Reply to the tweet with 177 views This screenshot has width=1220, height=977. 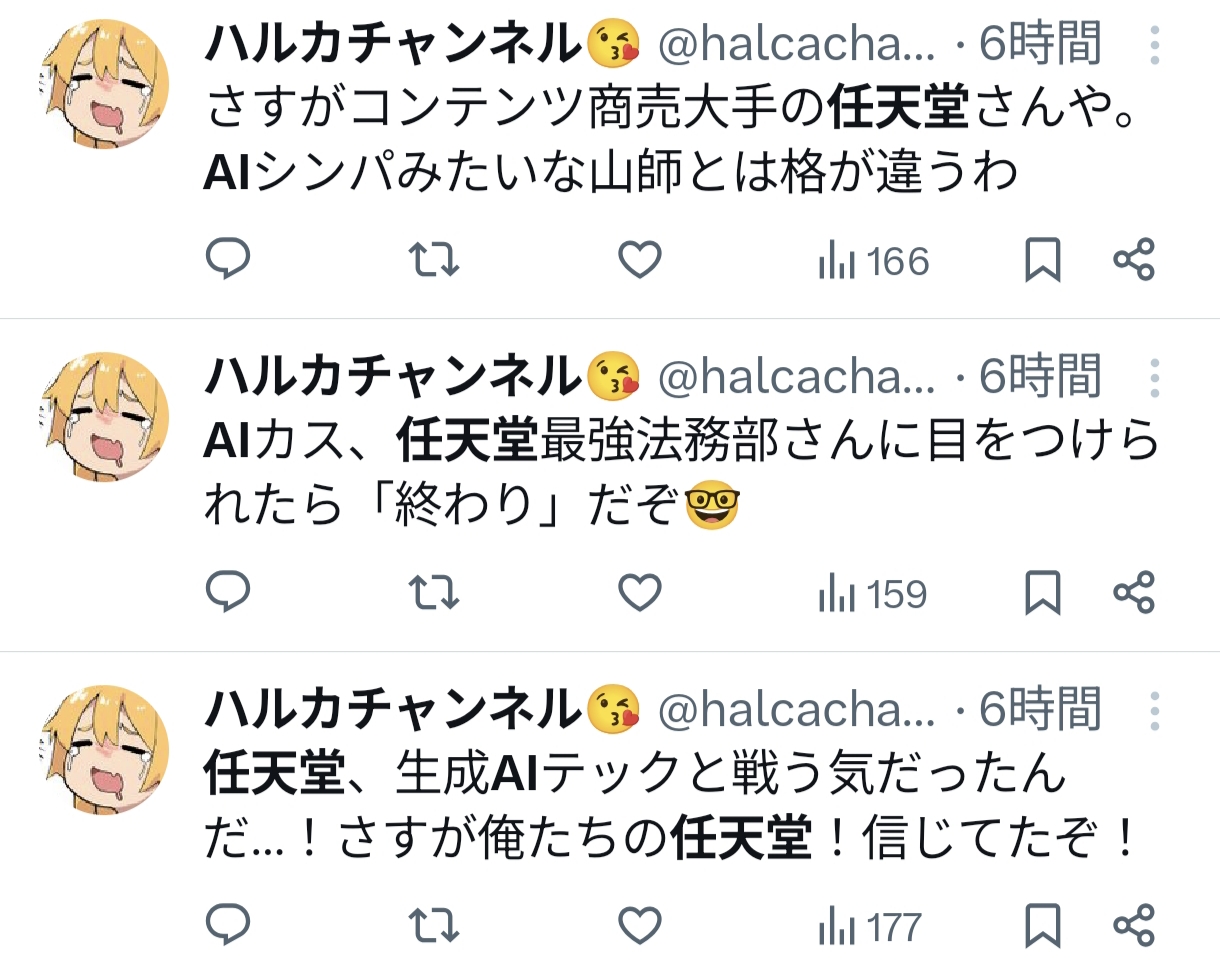click(227, 925)
